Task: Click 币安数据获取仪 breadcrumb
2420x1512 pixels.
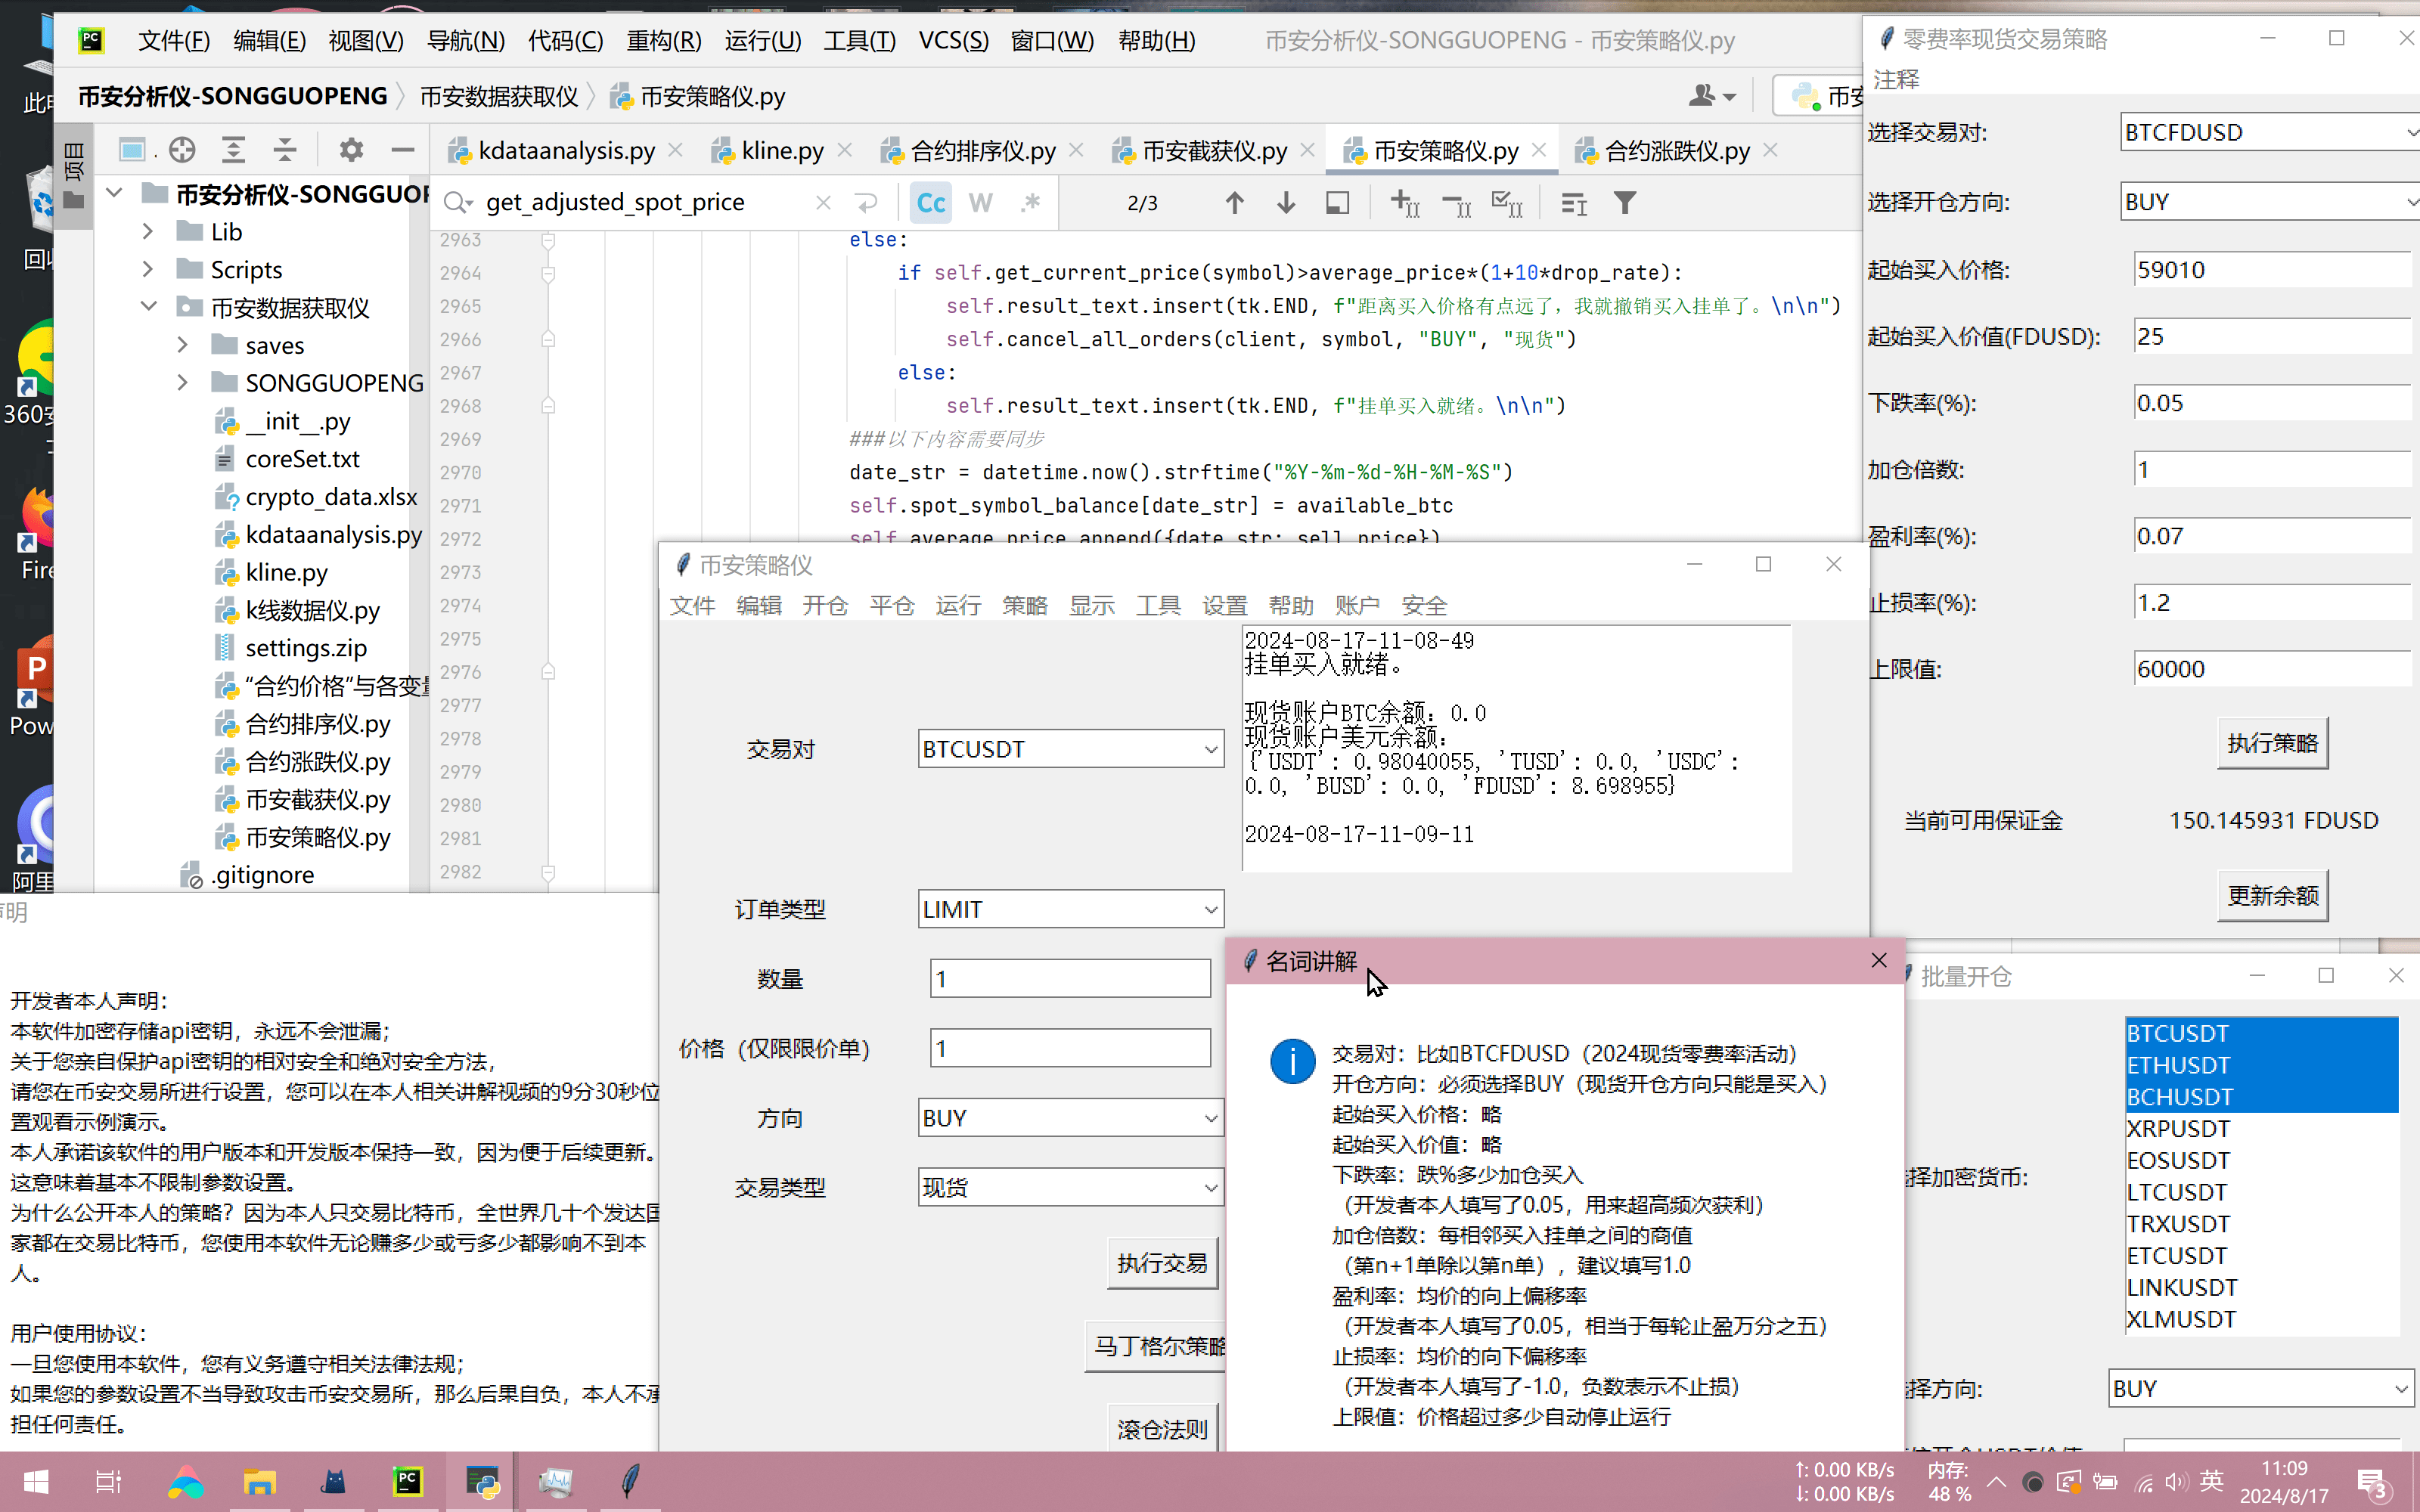Action: click(499, 96)
